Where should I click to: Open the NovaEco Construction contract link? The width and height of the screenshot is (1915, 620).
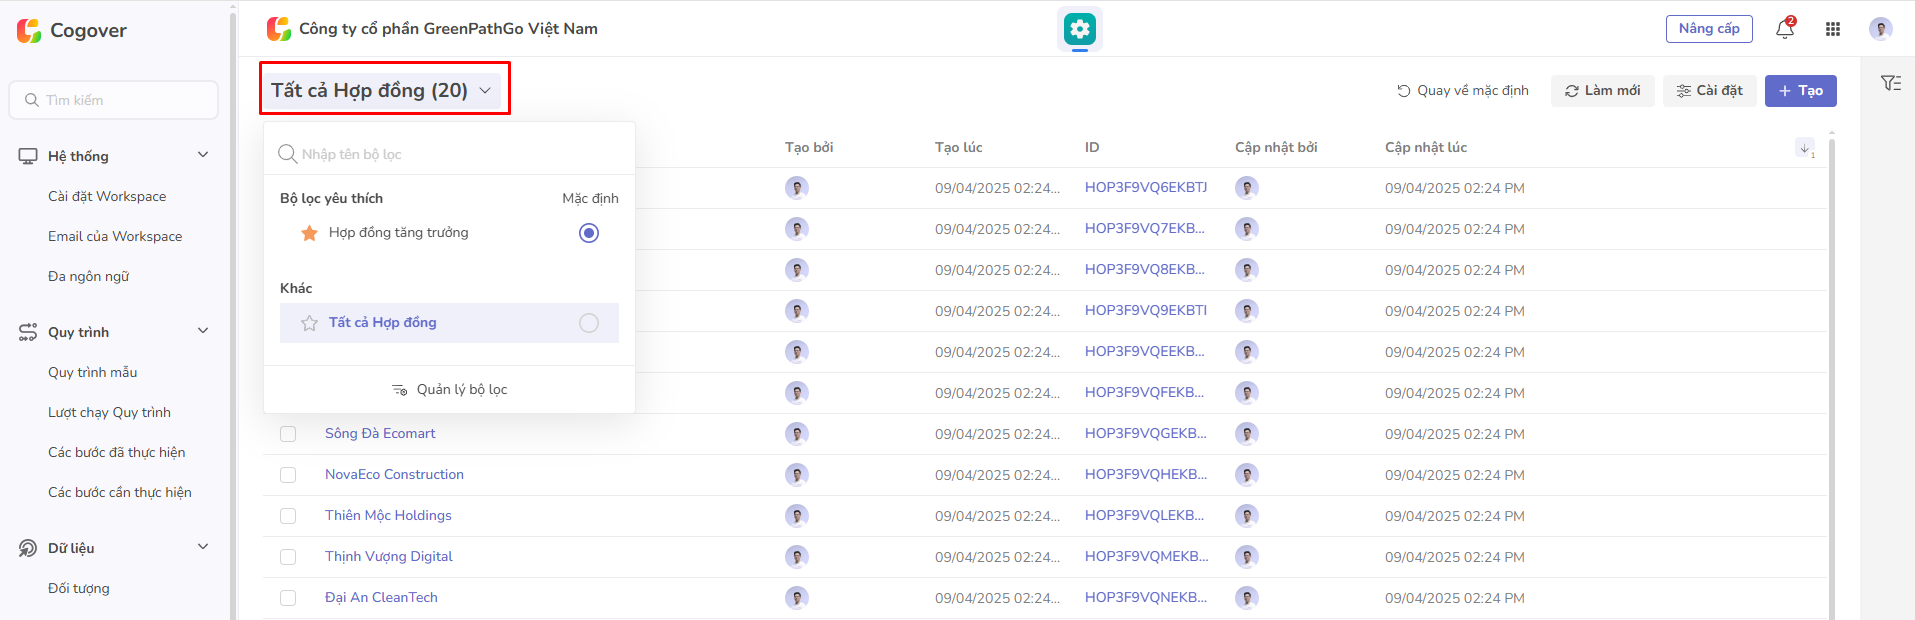[394, 475]
